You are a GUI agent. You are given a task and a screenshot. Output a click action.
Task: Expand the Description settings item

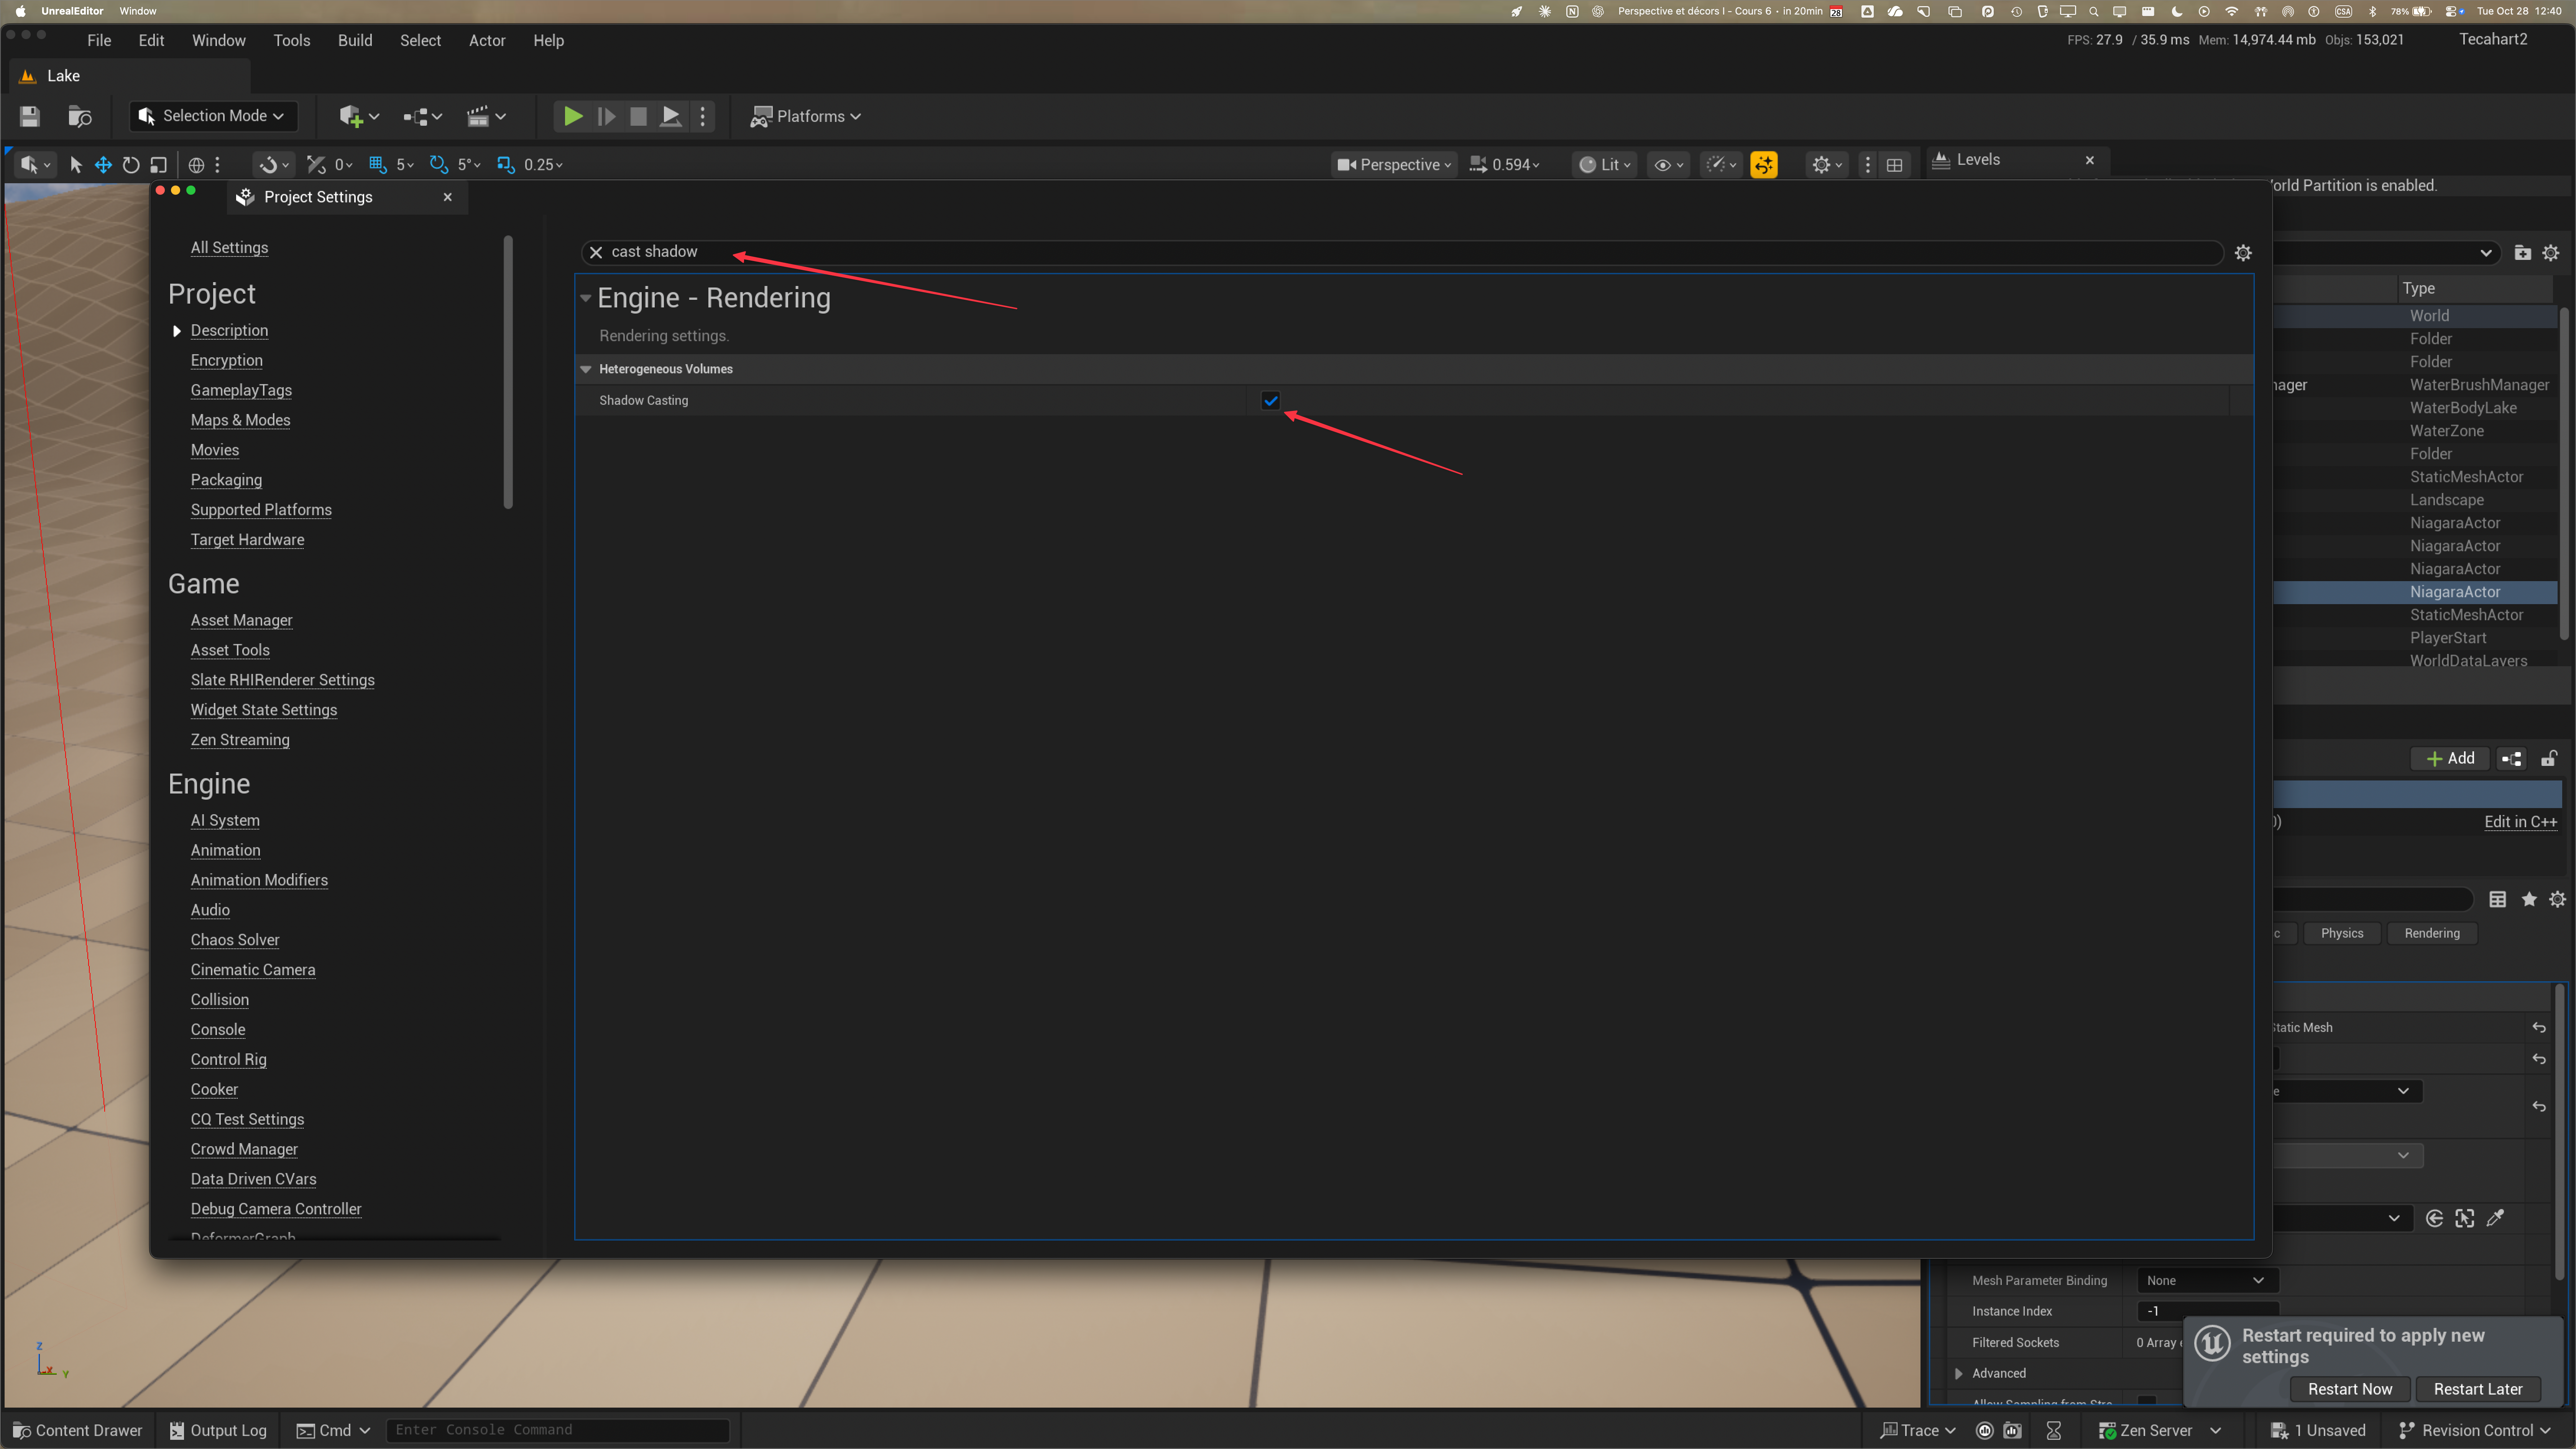[x=177, y=331]
